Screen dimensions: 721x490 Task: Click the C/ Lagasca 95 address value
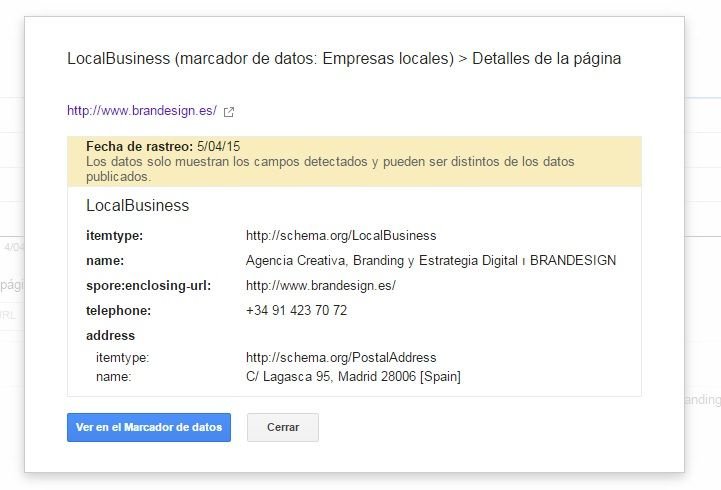353,377
